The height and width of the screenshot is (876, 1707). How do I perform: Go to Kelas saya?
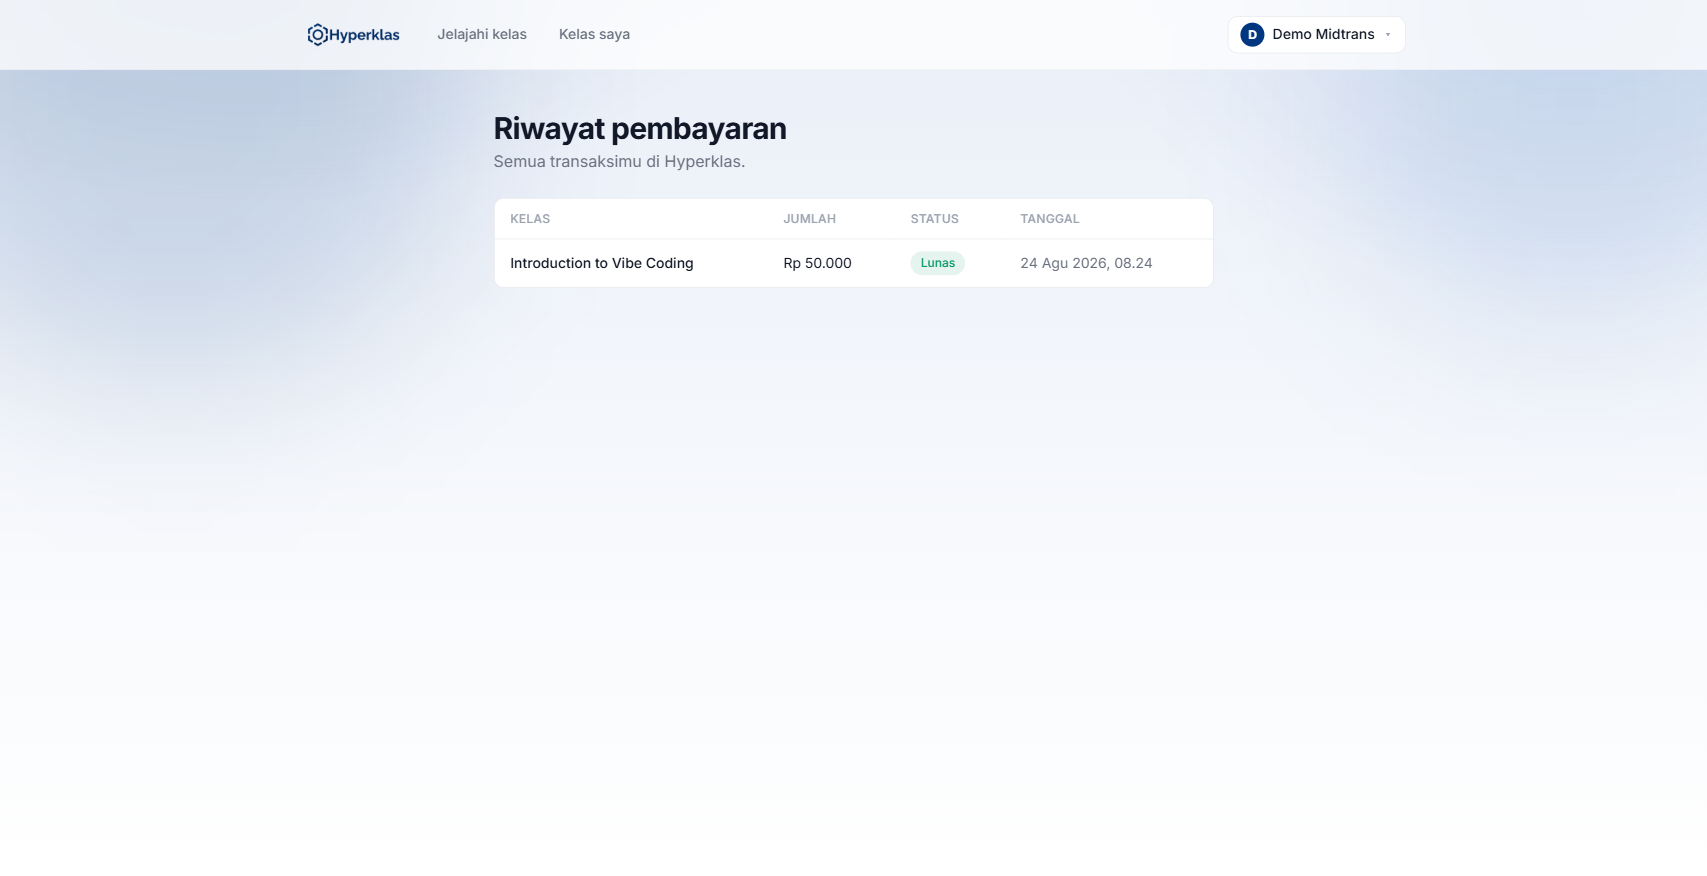pos(594,34)
